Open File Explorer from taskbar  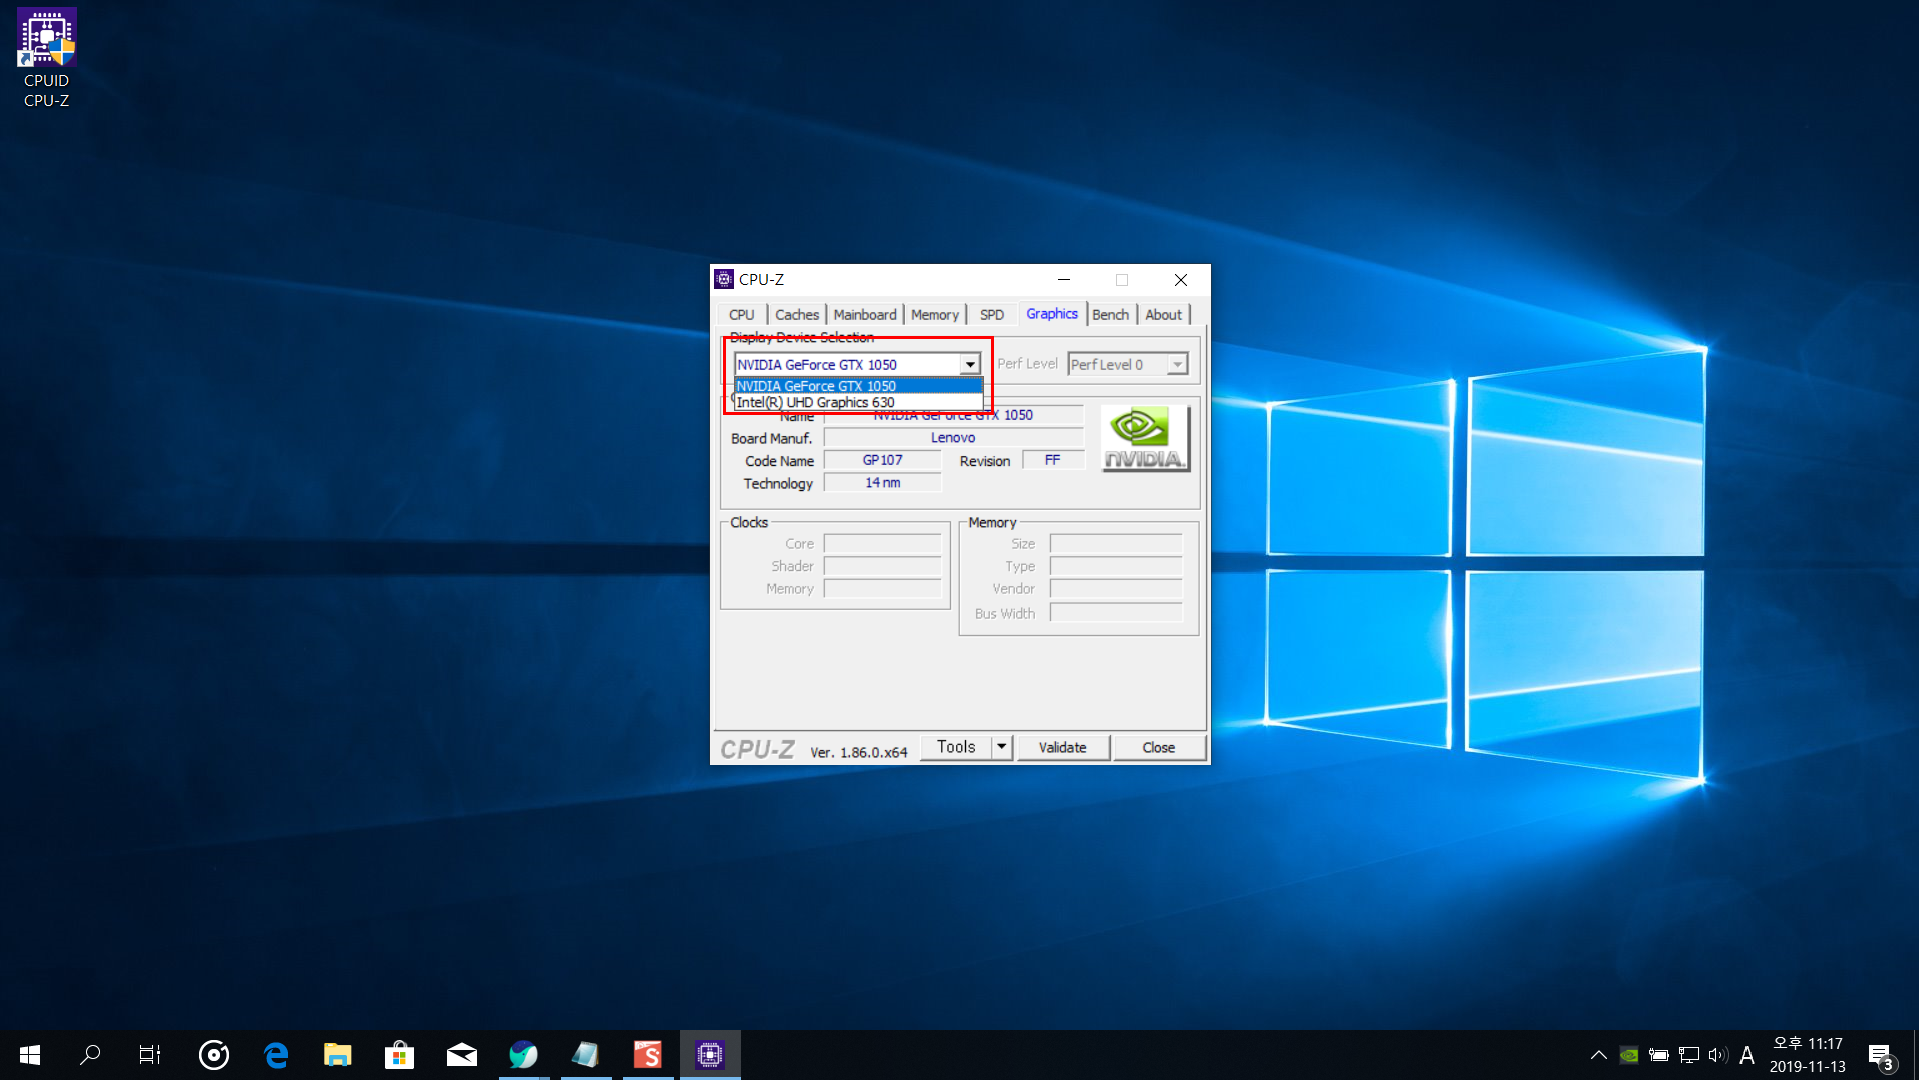[x=337, y=1055]
